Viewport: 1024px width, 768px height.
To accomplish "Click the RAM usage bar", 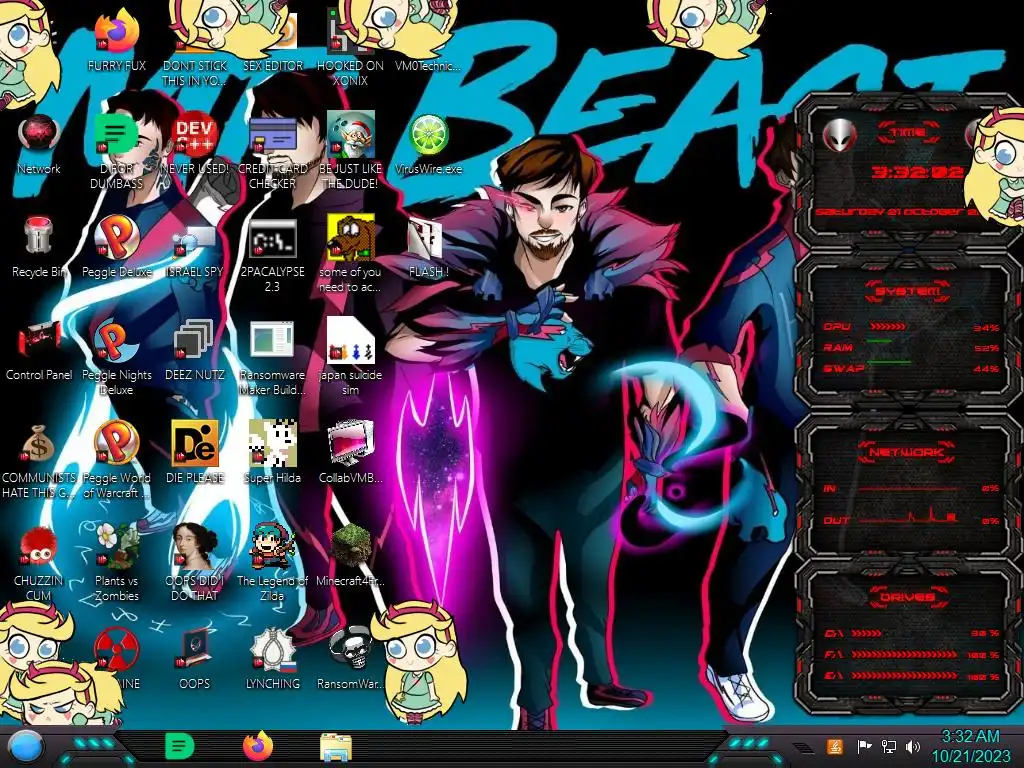I will pos(879,341).
